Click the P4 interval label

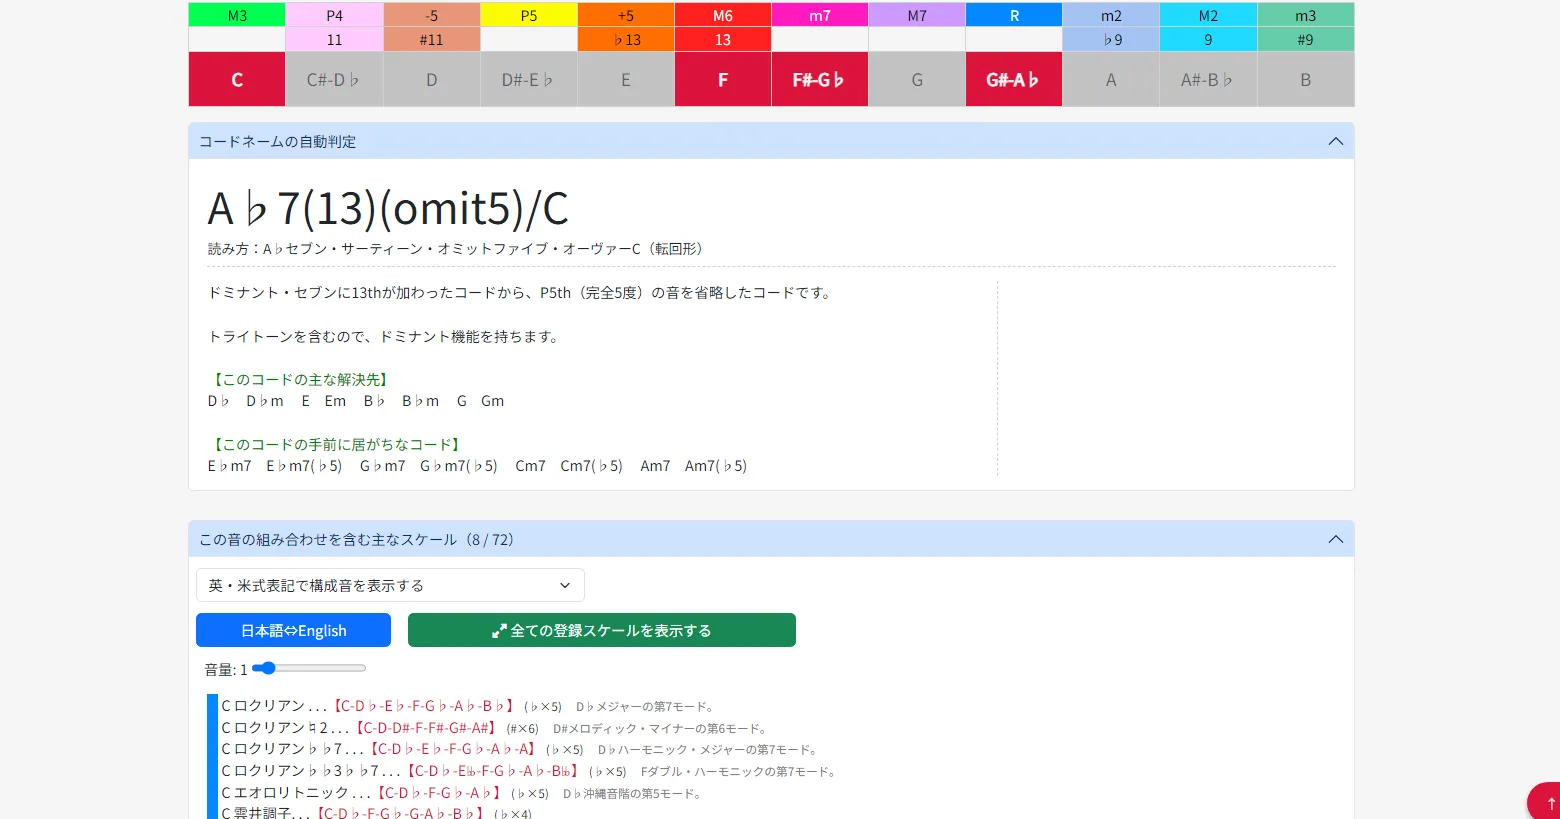[334, 15]
